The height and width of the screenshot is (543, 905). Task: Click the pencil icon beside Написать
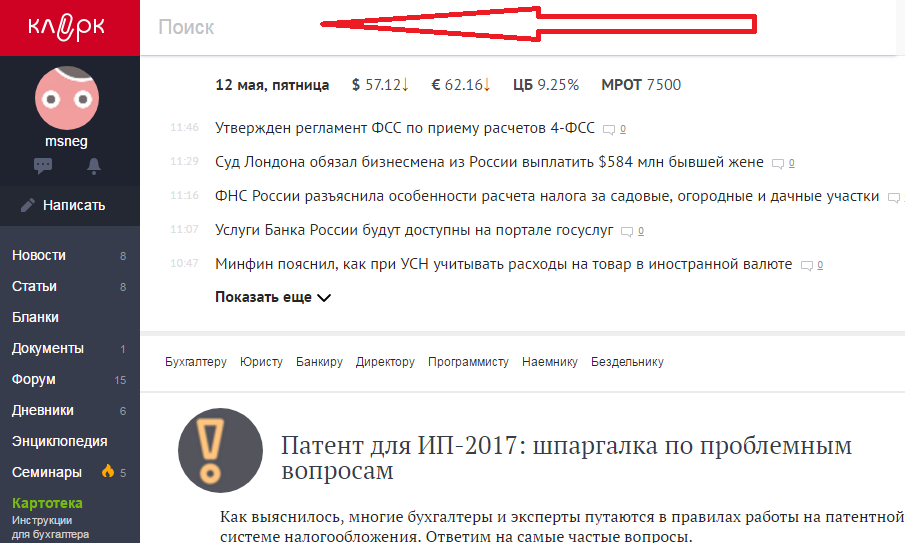(27, 205)
